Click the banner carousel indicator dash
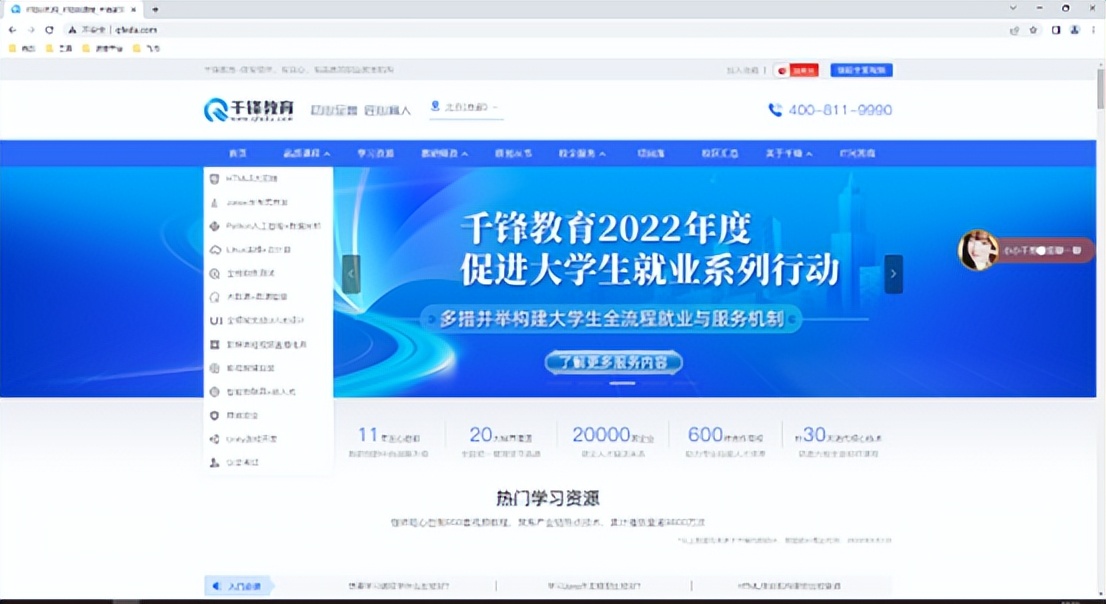Screen dimensions: 1106x604 coord(622,383)
